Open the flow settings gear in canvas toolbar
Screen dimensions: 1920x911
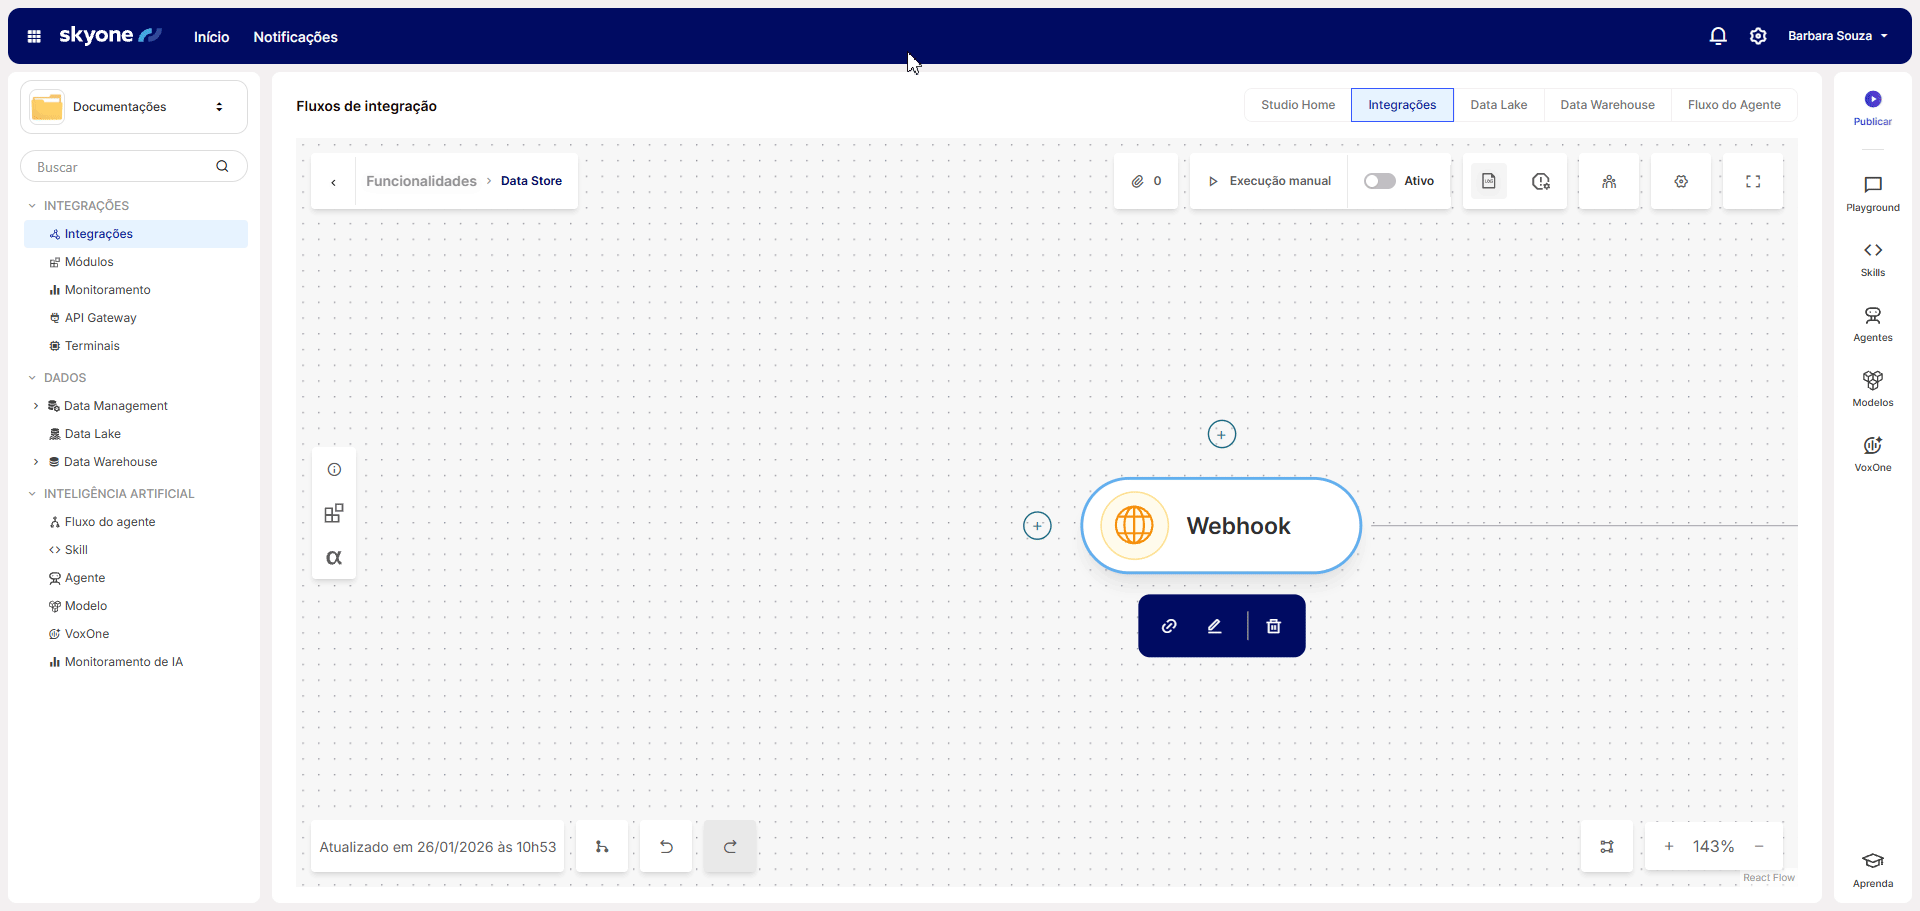[1680, 181]
